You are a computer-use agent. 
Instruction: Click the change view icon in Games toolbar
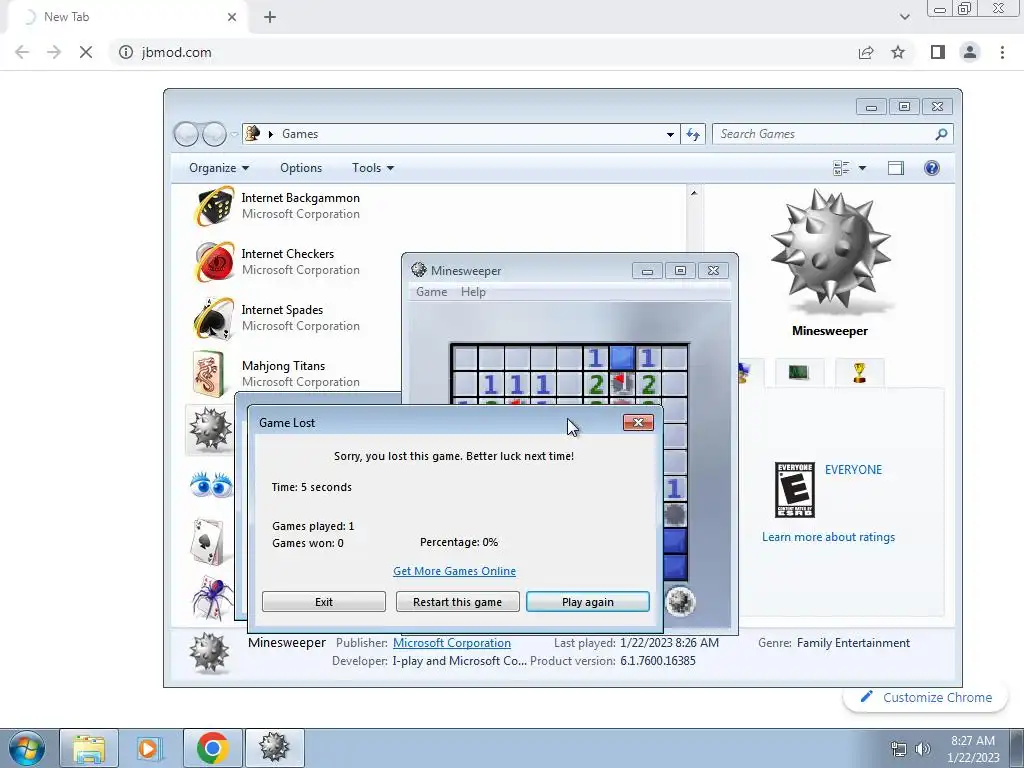click(841, 168)
